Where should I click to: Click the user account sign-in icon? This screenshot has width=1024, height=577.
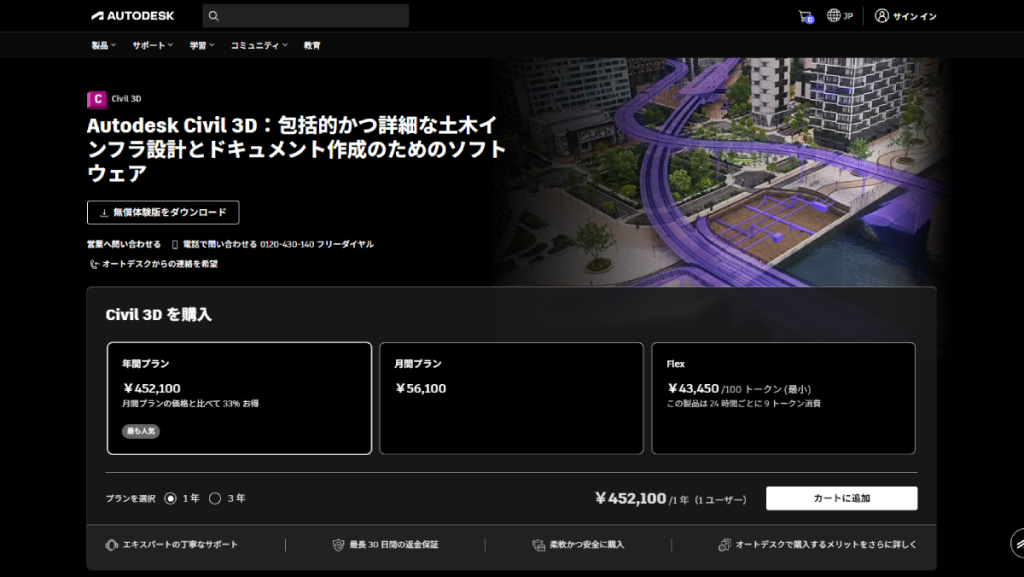click(882, 16)
